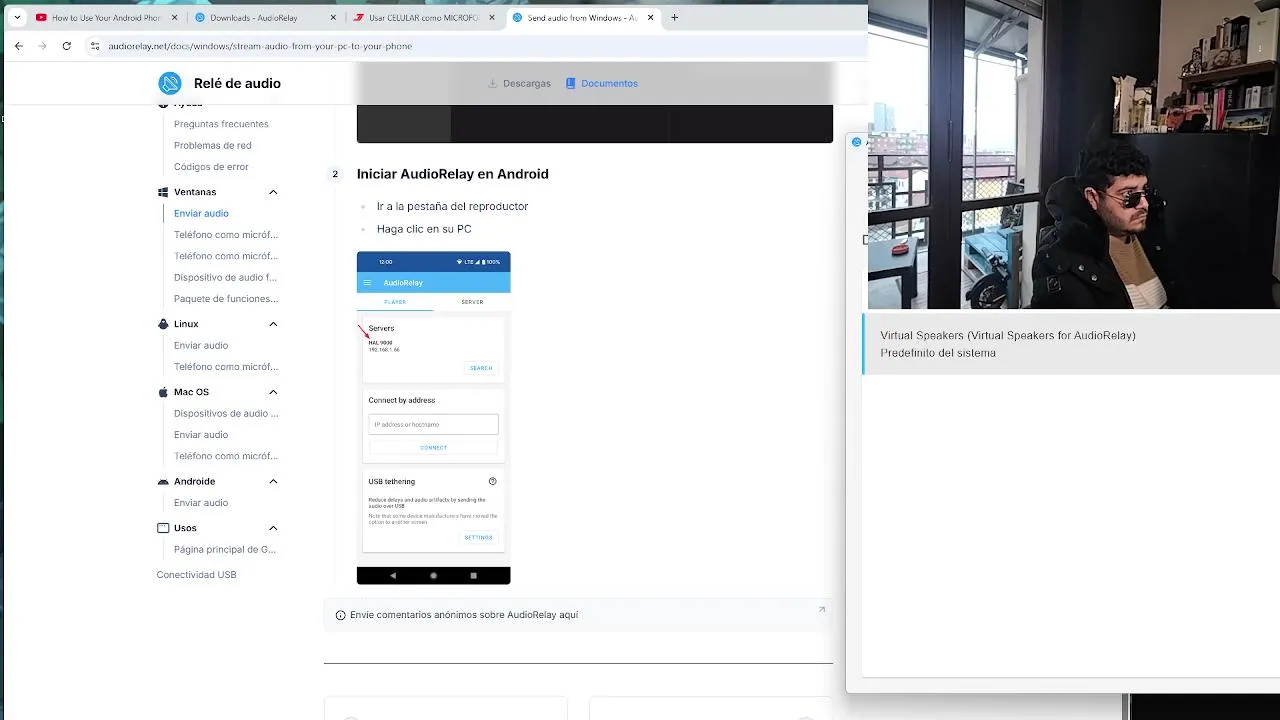This screenshot has width=1280, height=720.
Task: Click 'Haga clic en su PC' text
Action: pyautogui.click(x=424, y=229)
